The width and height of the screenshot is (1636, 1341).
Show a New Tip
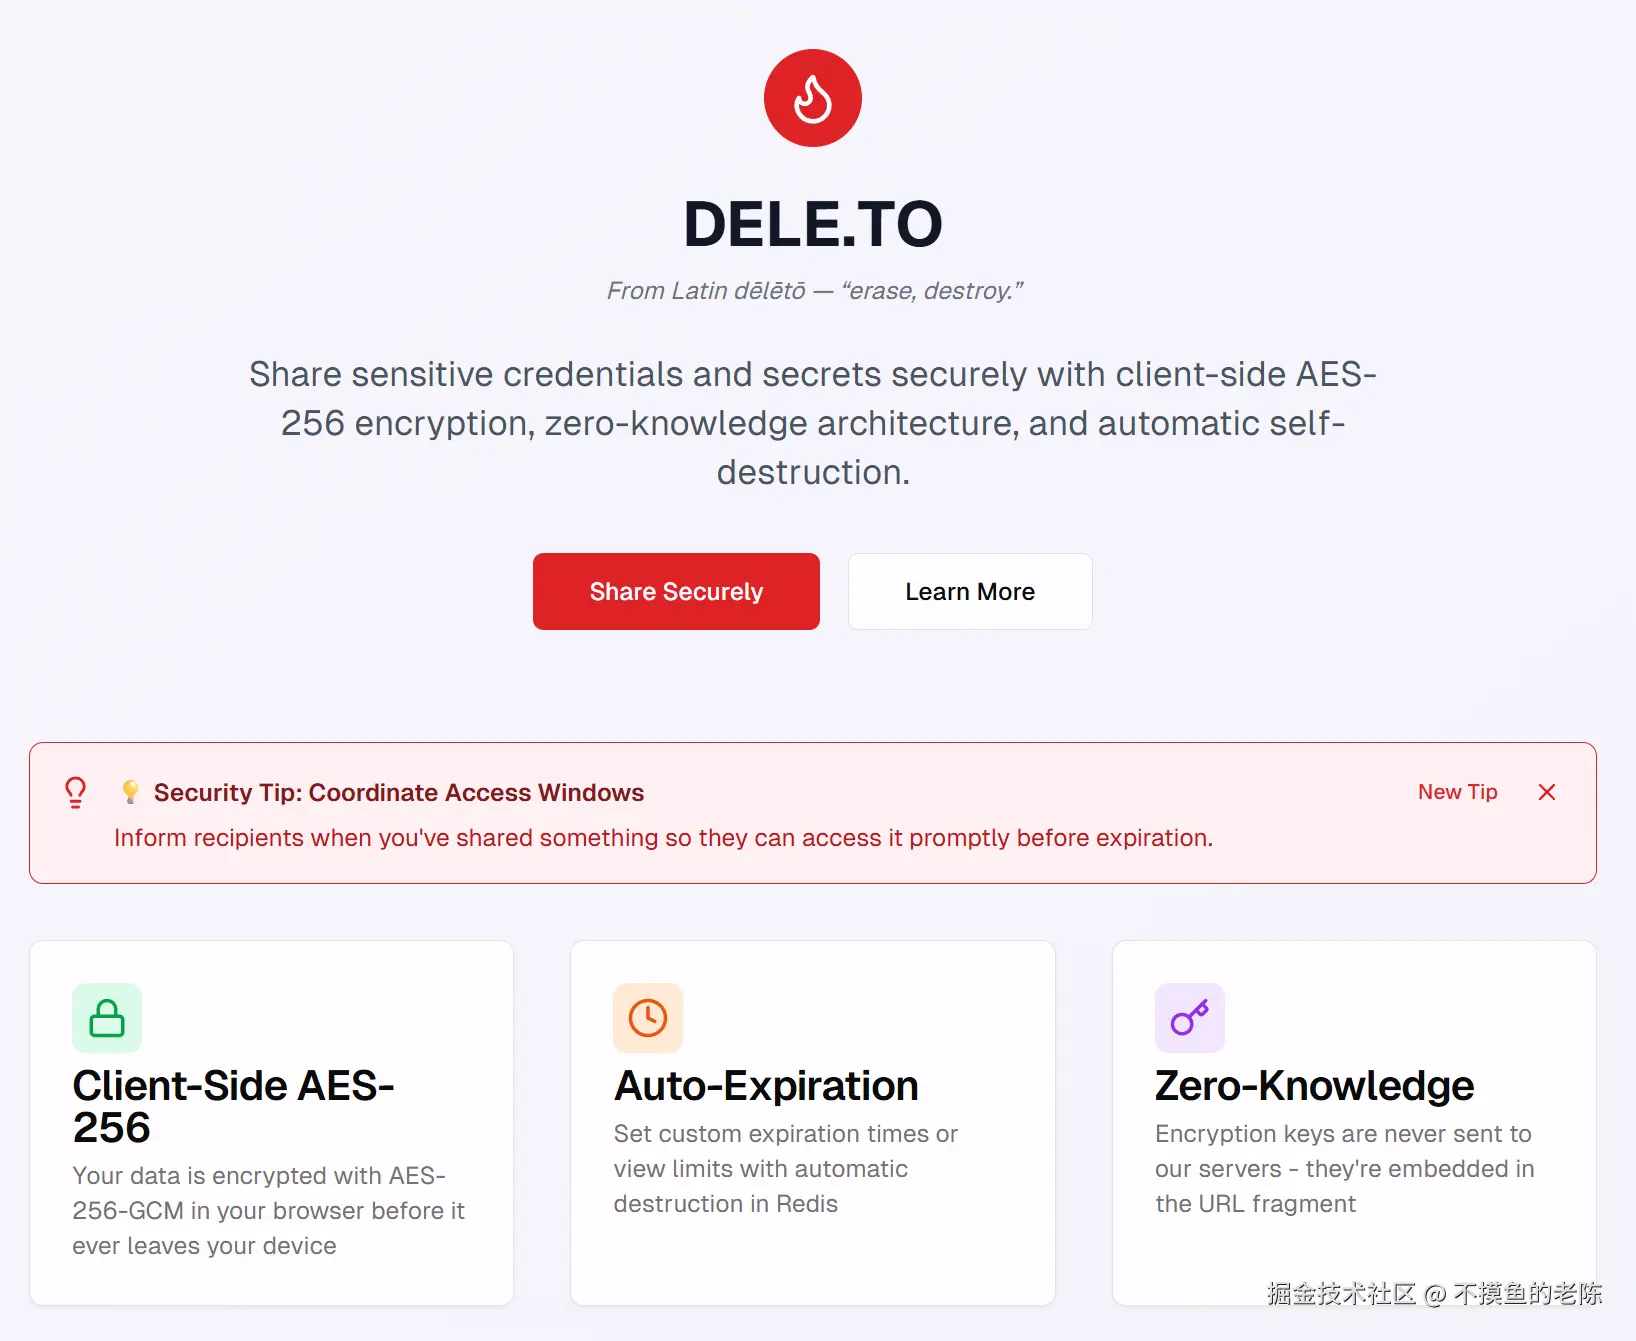pos(1457,792)
